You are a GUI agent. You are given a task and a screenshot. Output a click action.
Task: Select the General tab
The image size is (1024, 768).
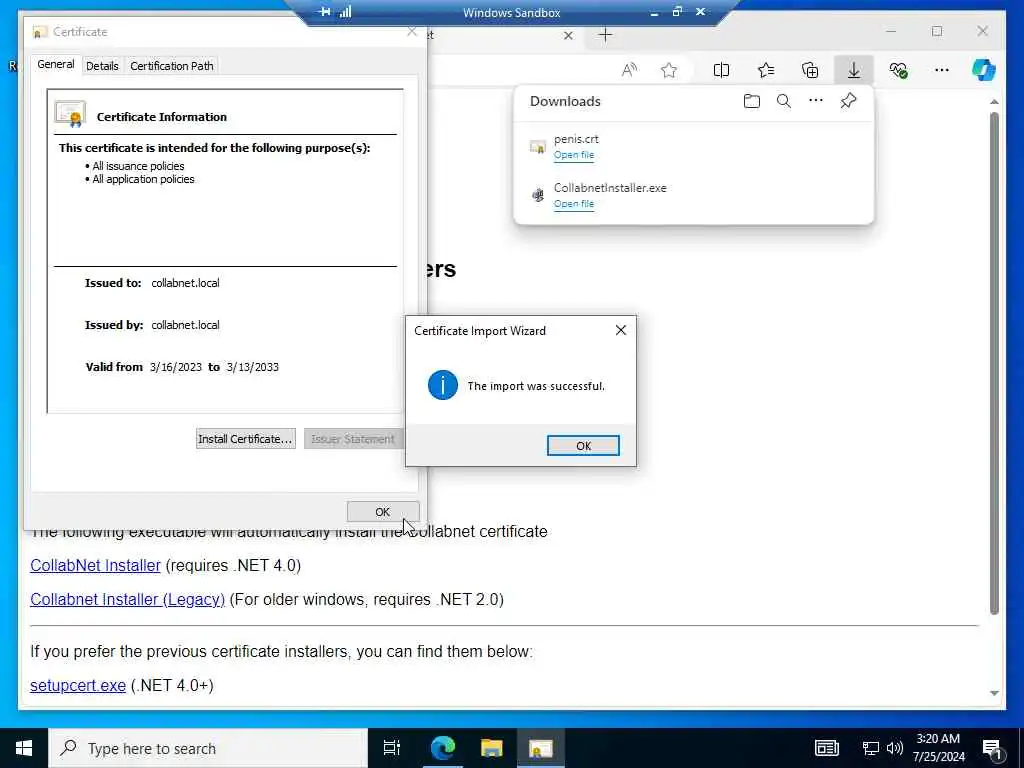[x=56, y=64]
